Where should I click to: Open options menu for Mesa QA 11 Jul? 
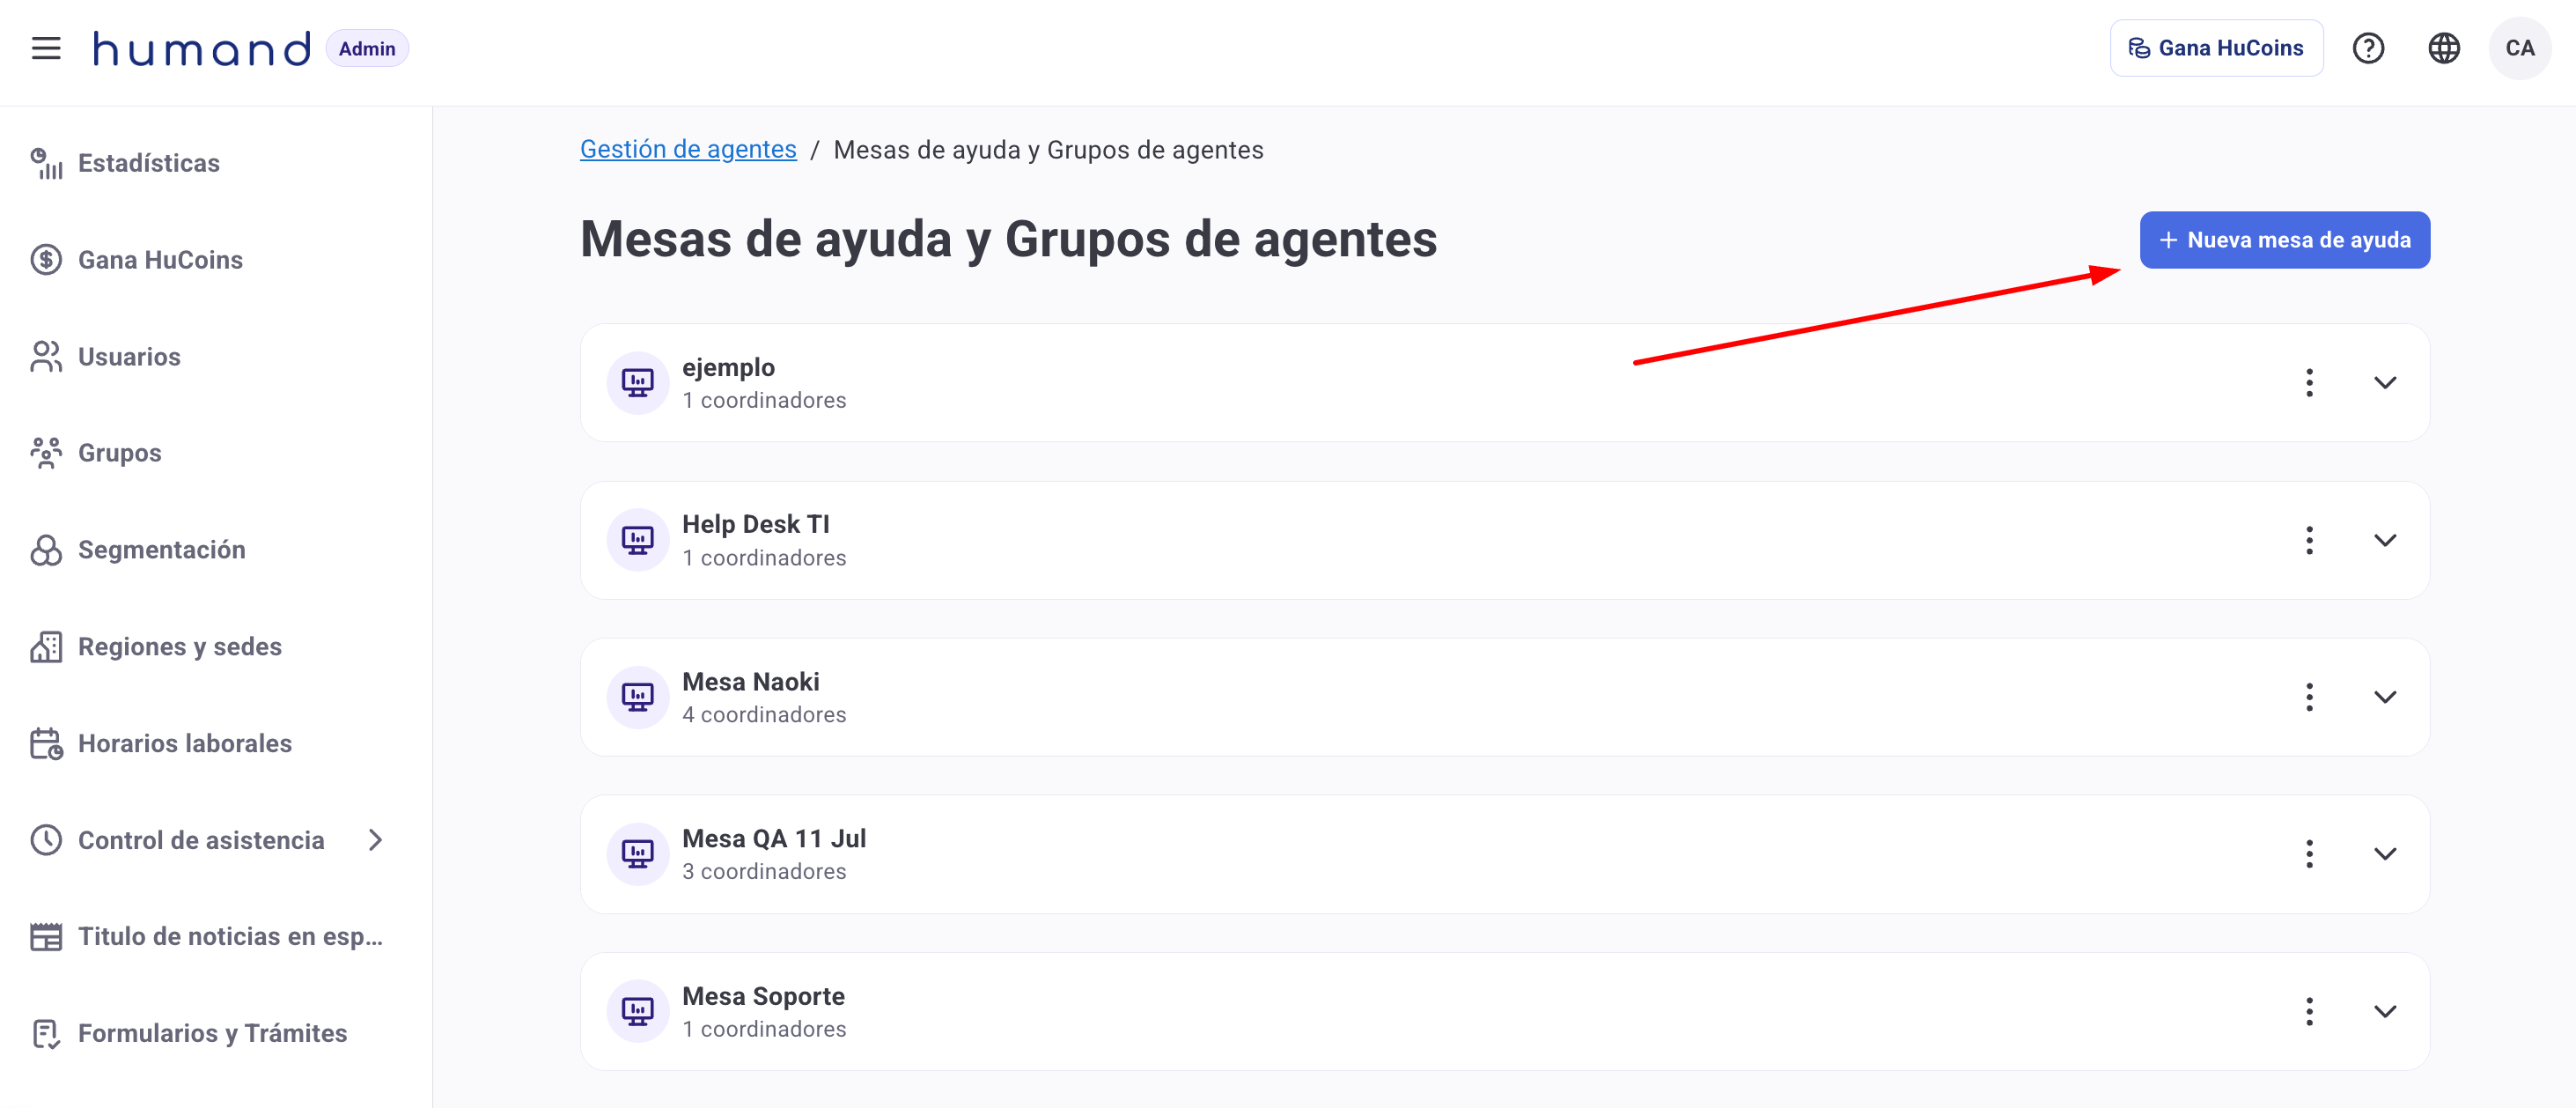pyautogui.click(x=2309, y=854)
